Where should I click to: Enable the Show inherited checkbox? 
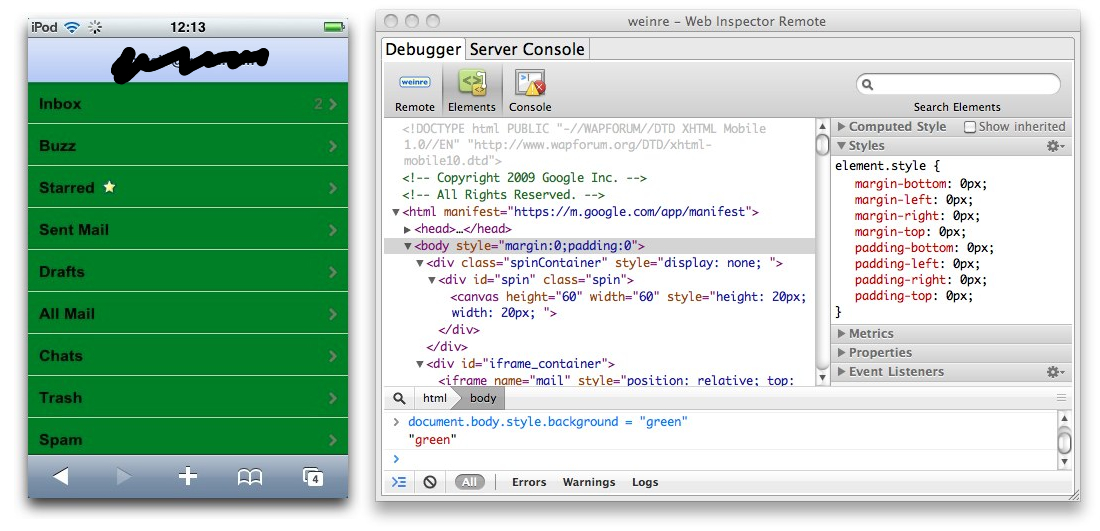click(x=970, y=127)
